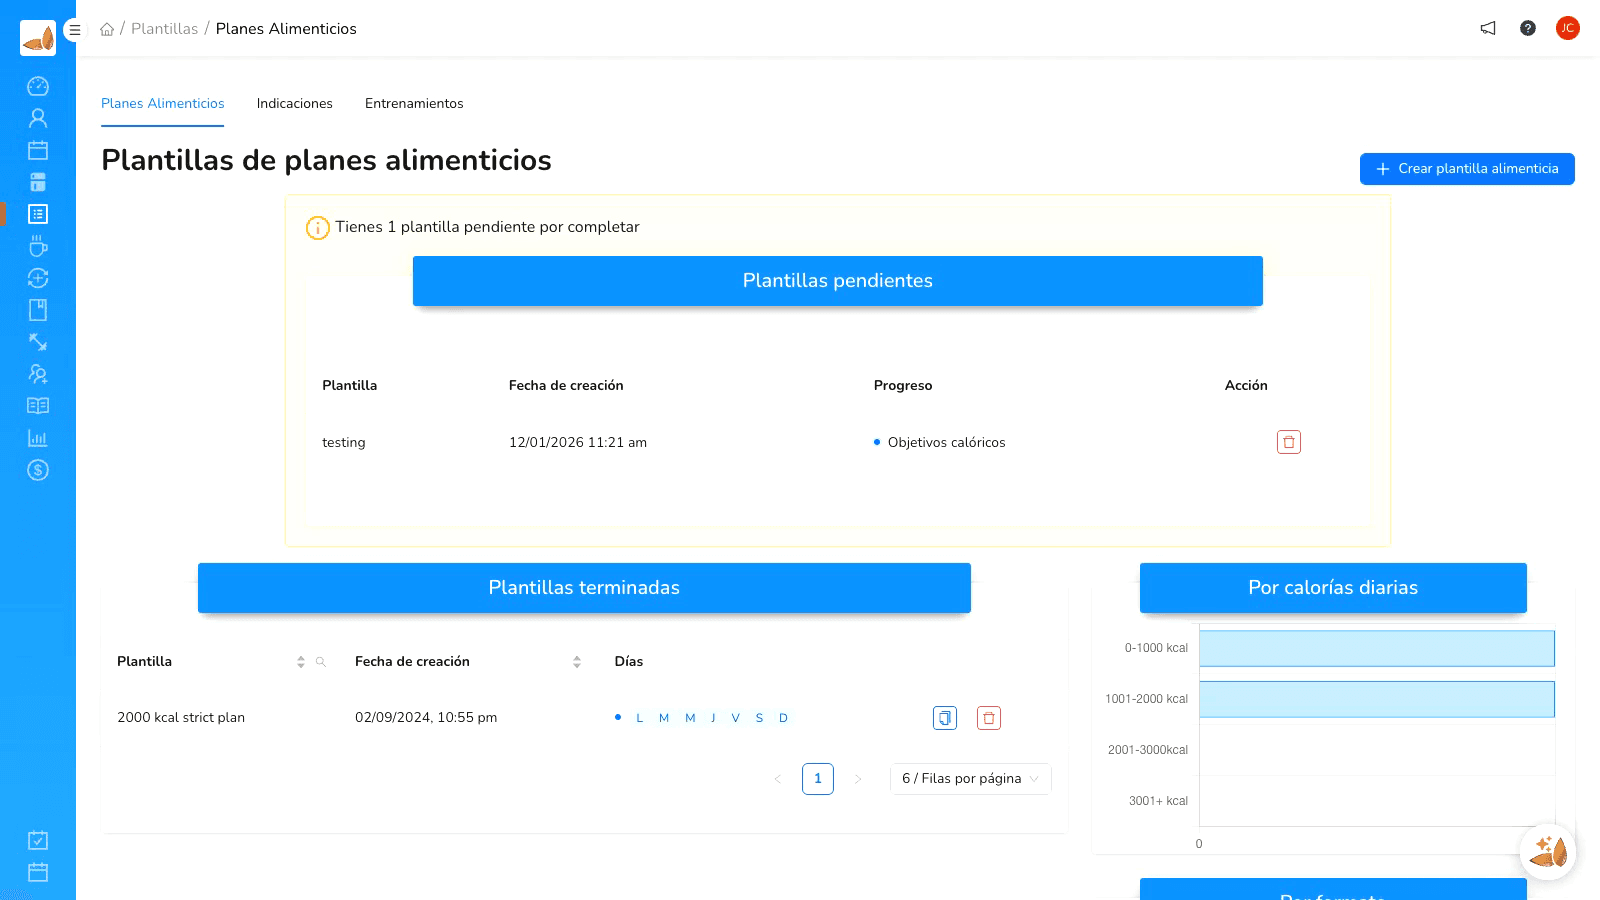Viewport: 1600px width, 900px height.
Task: Click the almond app logo in the sidebar
Action: (x=38, y=38)
